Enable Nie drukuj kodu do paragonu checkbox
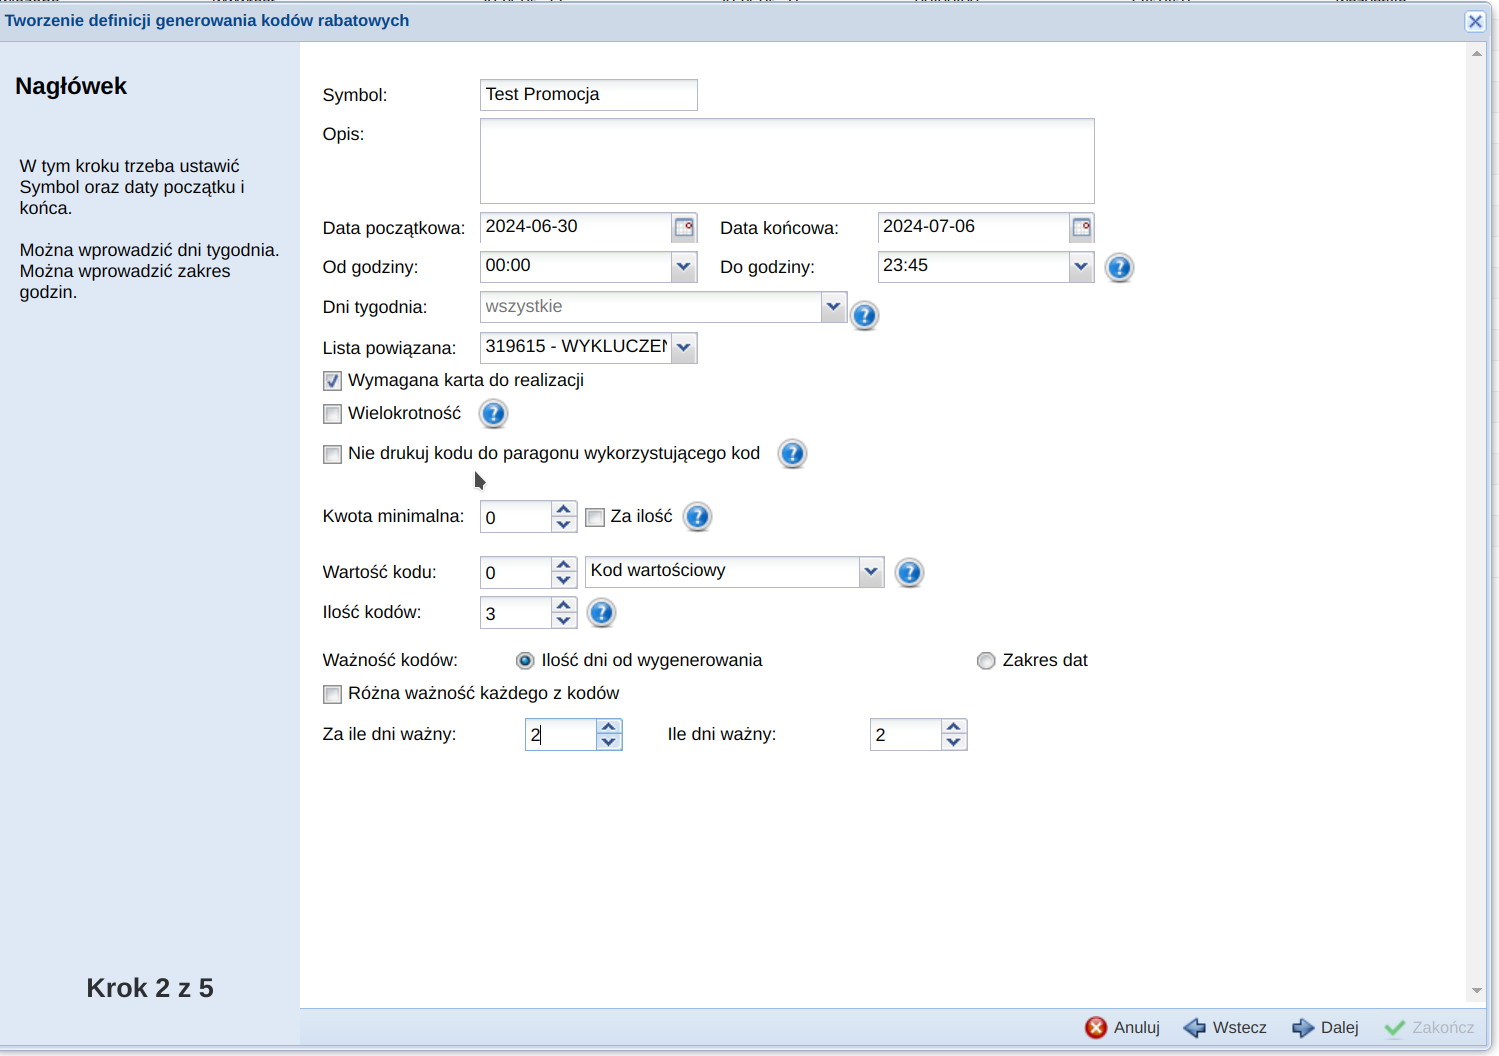 333,455
